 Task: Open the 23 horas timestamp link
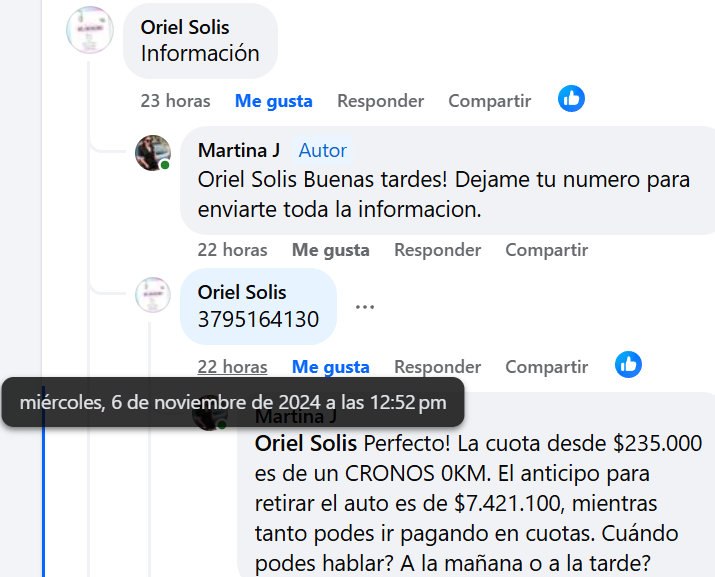(175, 101)
